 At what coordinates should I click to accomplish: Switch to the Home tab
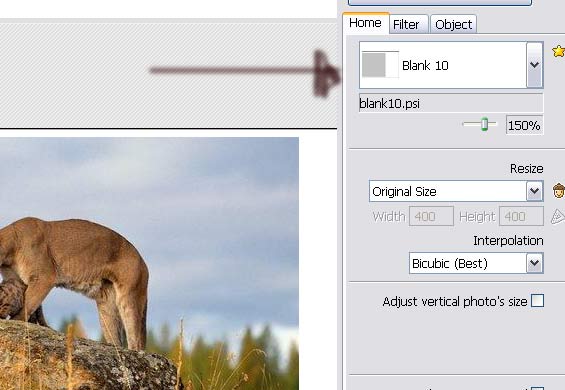pos(366,23)
